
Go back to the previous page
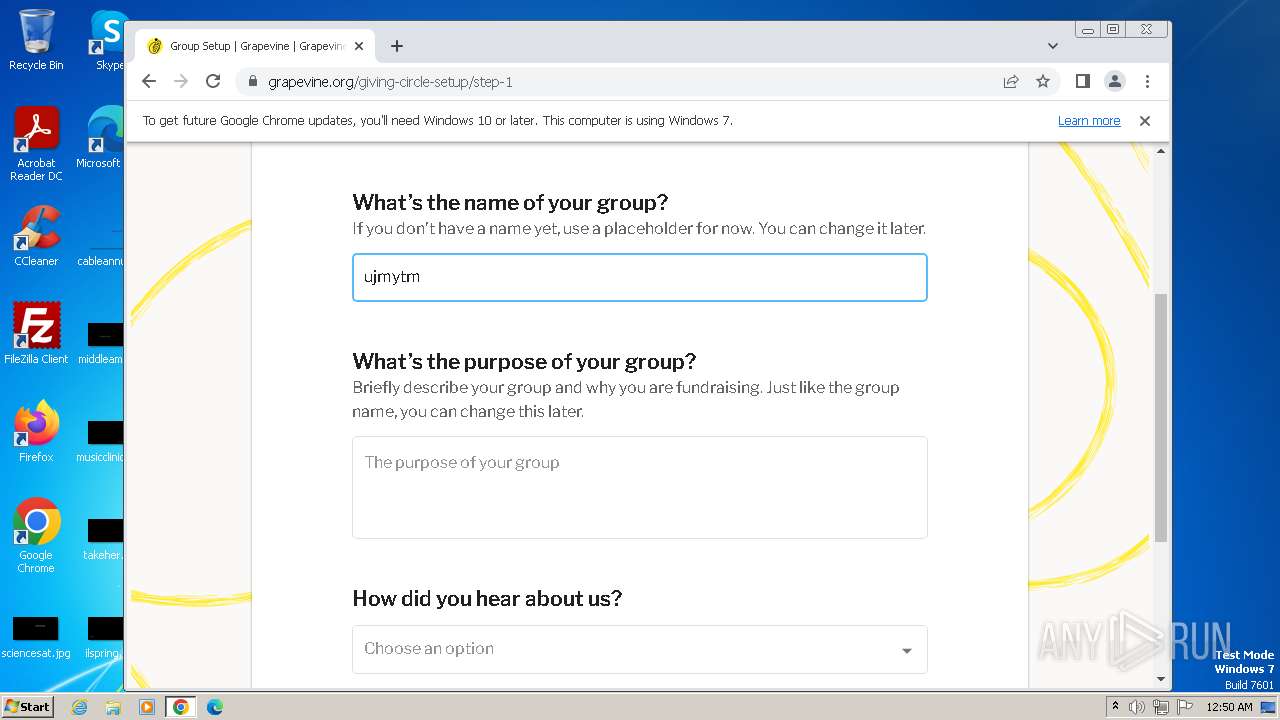149,82
